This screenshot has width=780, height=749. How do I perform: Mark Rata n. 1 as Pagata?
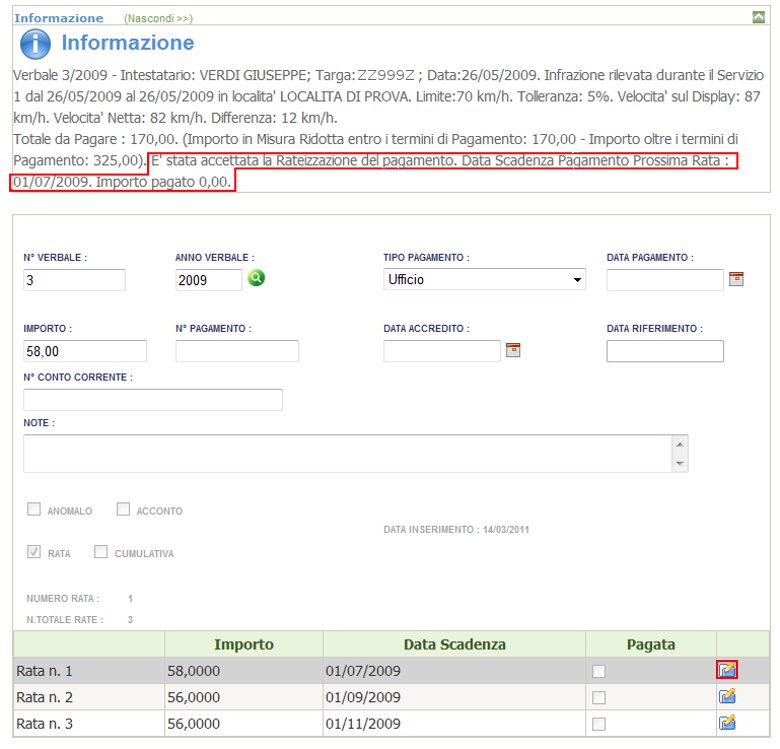coord(599,671)
